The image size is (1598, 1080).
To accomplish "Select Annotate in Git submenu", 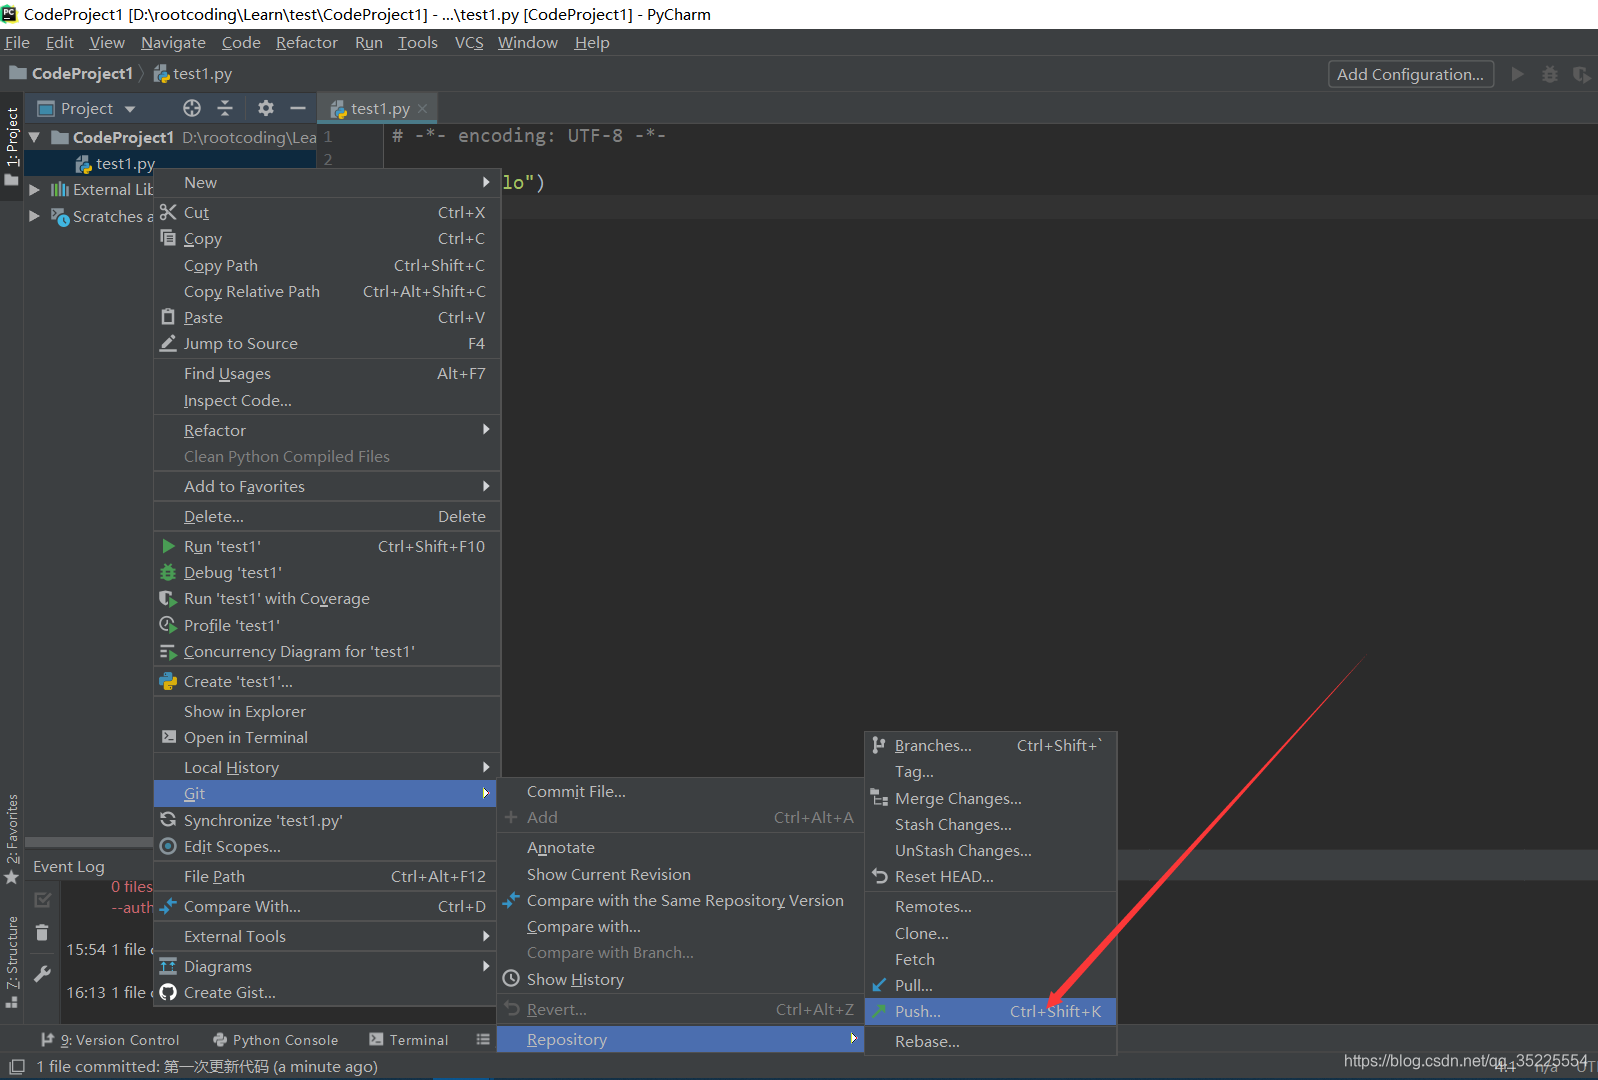I will pos(680,847).
